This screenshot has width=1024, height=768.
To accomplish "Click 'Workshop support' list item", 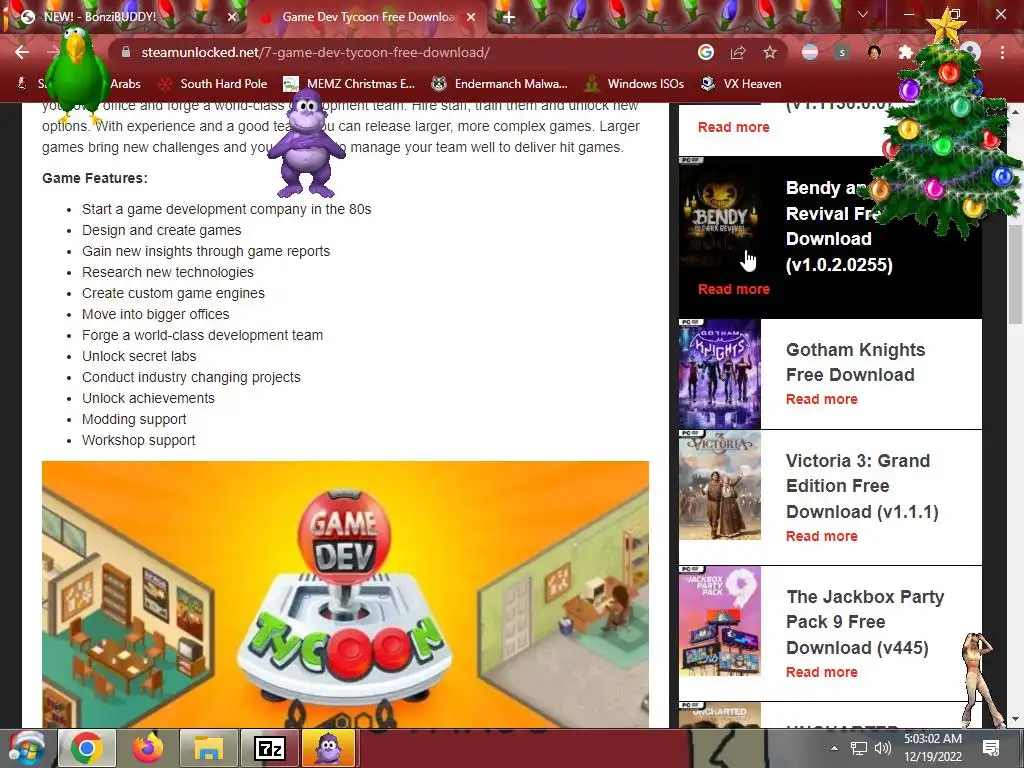I will pyautogui.click(x=138, y=440).
